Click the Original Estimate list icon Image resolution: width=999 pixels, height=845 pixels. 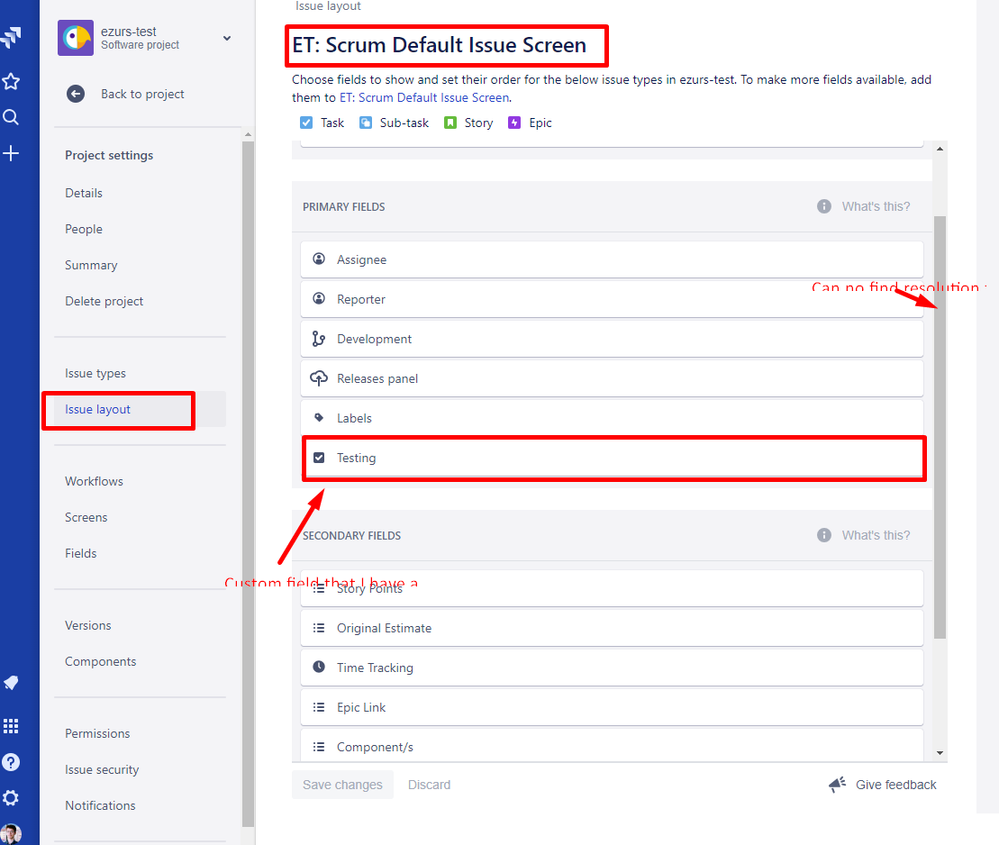click(319, 628)
